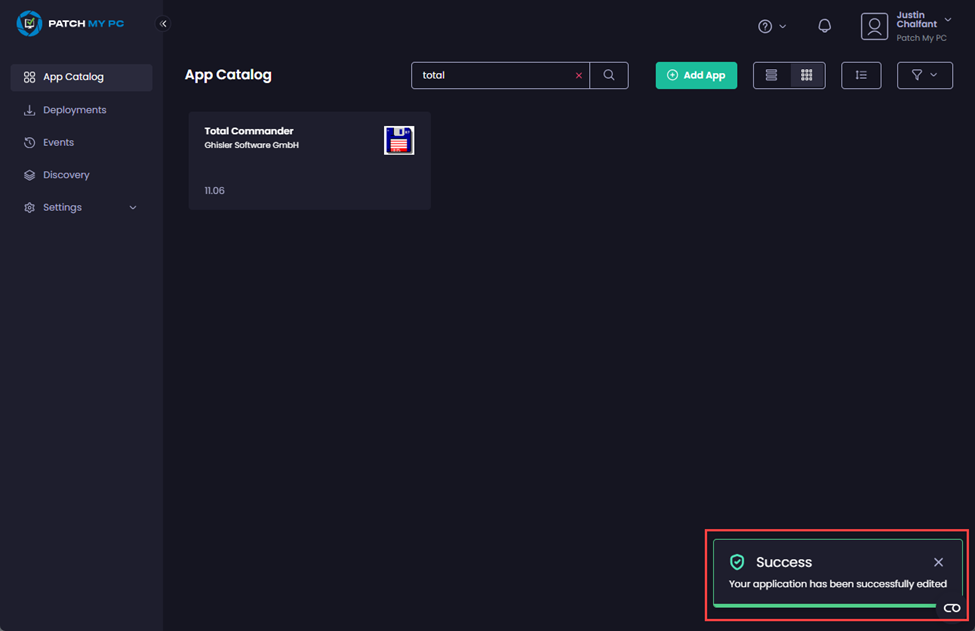Viewport: 975px width, 631px height.
Task: Open the Total Commander app card
Action: pyautogui.click(x=309, y=160)
